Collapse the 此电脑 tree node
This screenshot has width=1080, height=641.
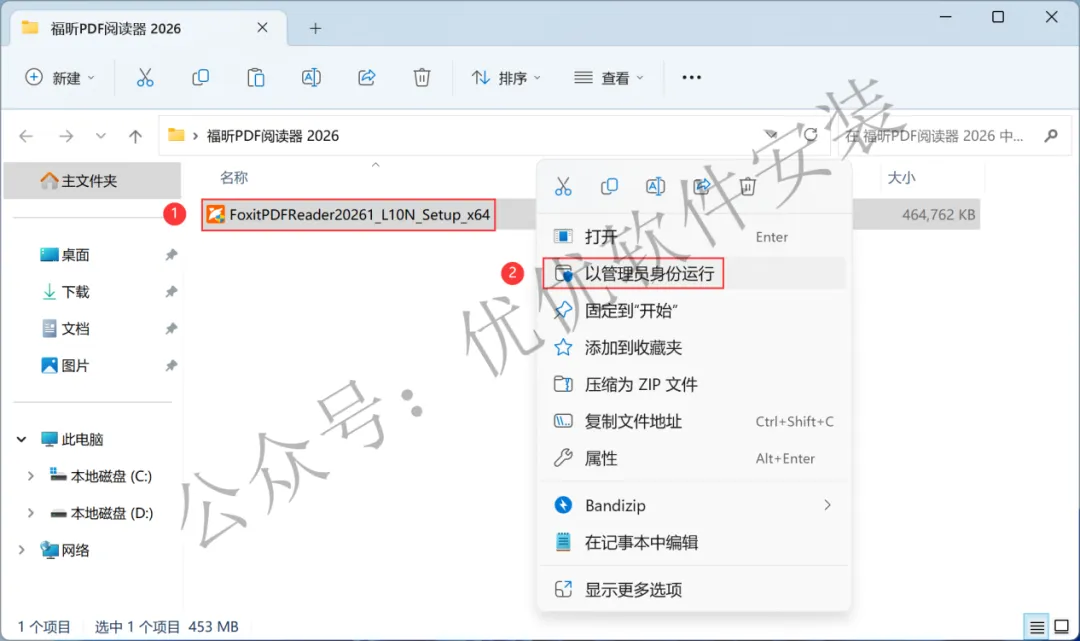pyautogui.click(x=21, y=439)
